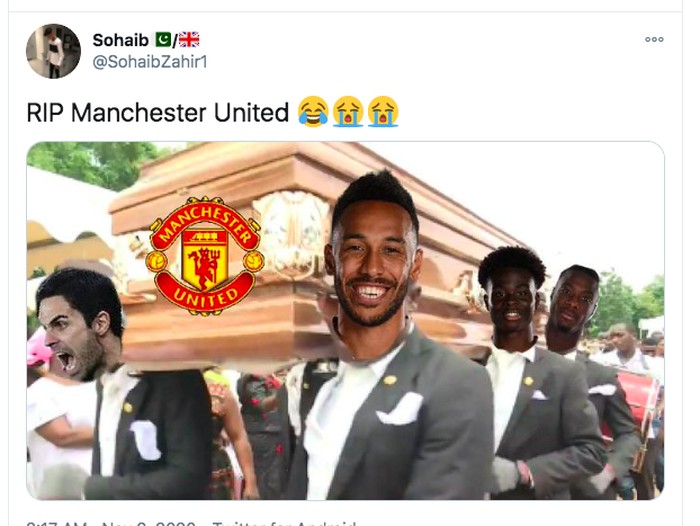Open the Sohaib display name link
Viewport: 700px width, 526px height.
click(x=121, y=40)
